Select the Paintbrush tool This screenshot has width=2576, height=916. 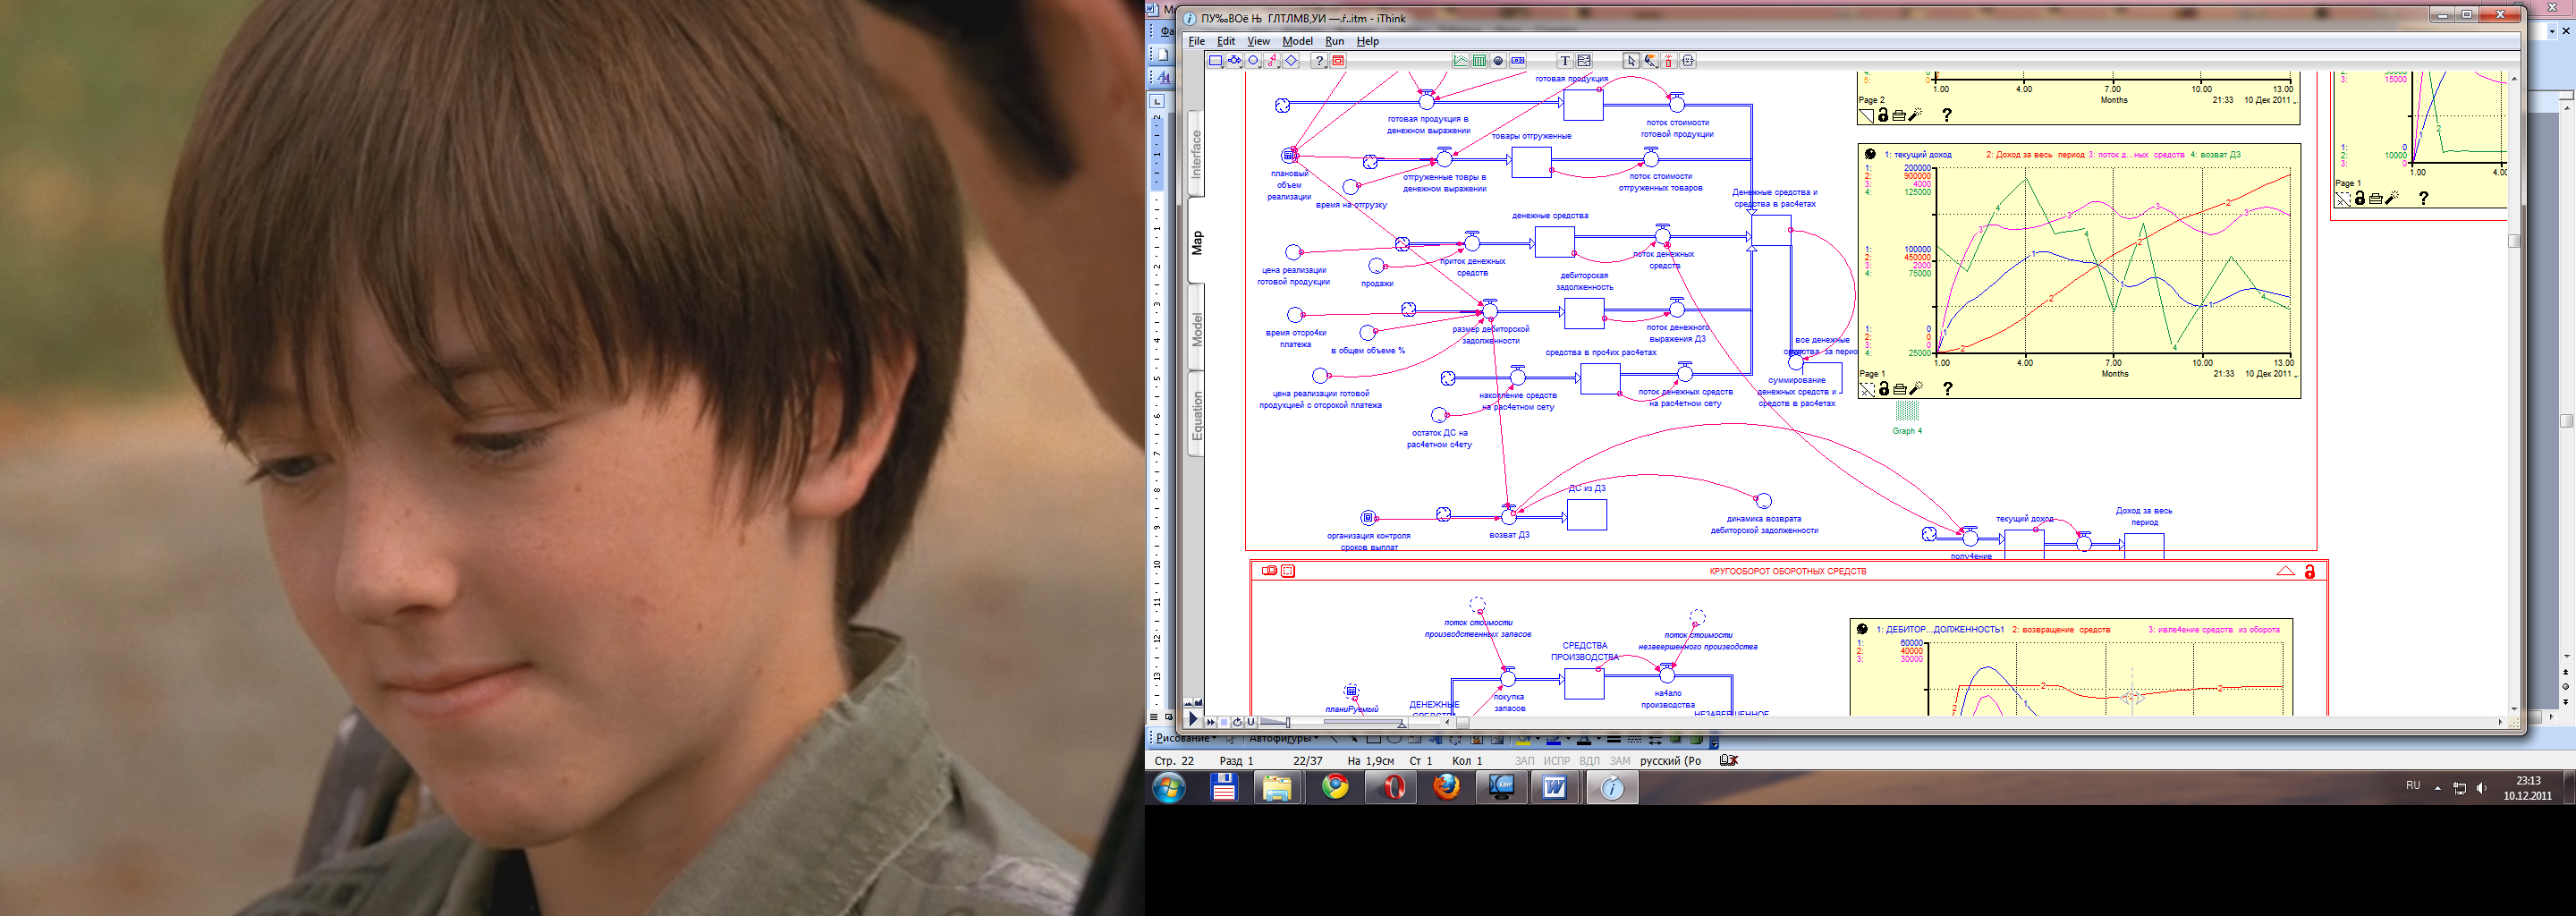click(x=1651, y=61)
